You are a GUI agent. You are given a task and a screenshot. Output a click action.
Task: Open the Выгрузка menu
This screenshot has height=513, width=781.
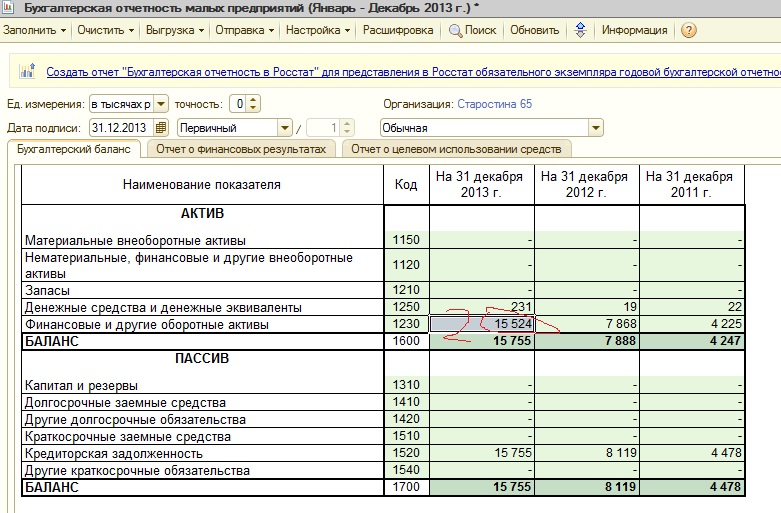[x=175, y=30]
